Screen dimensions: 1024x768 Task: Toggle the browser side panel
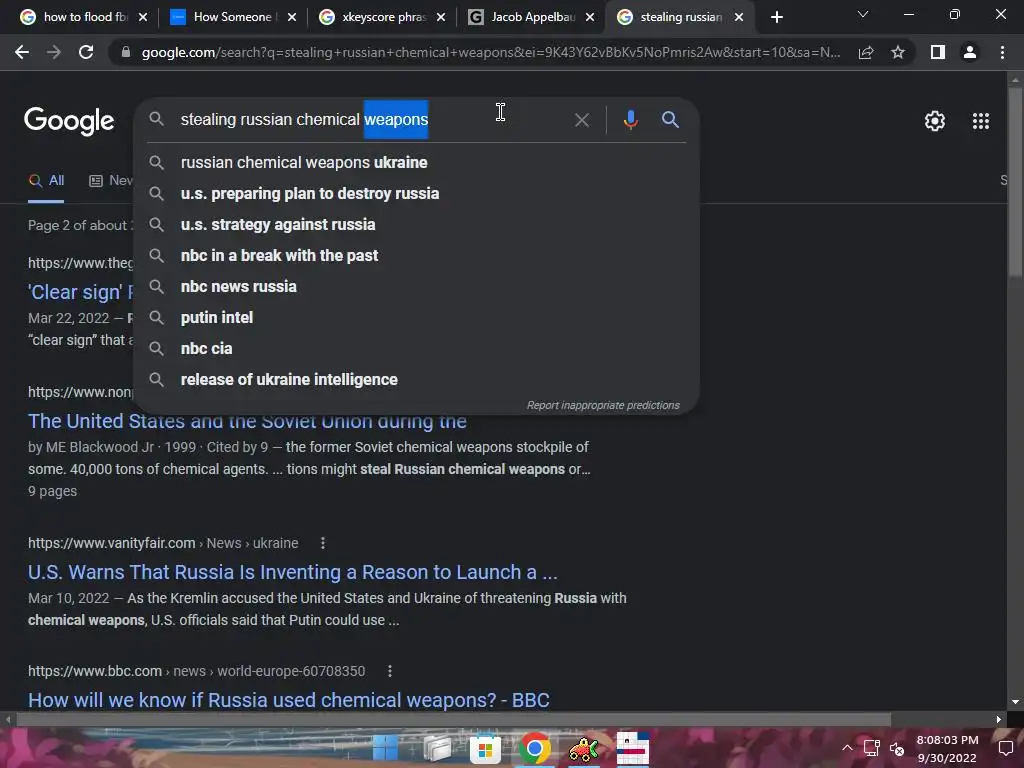click(x=938, y=52)
